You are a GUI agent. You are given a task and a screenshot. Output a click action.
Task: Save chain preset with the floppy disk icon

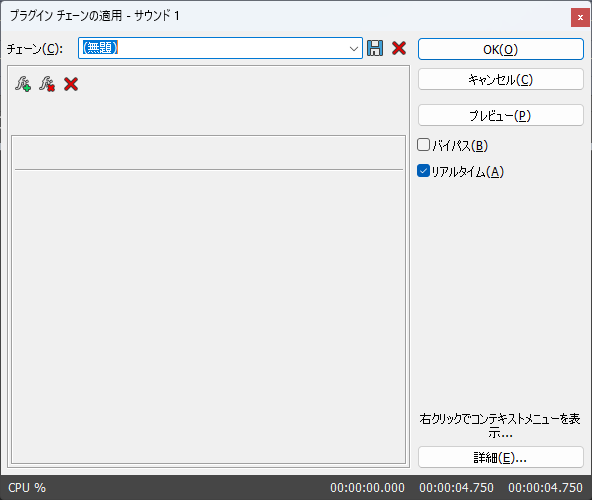(375, 48)
